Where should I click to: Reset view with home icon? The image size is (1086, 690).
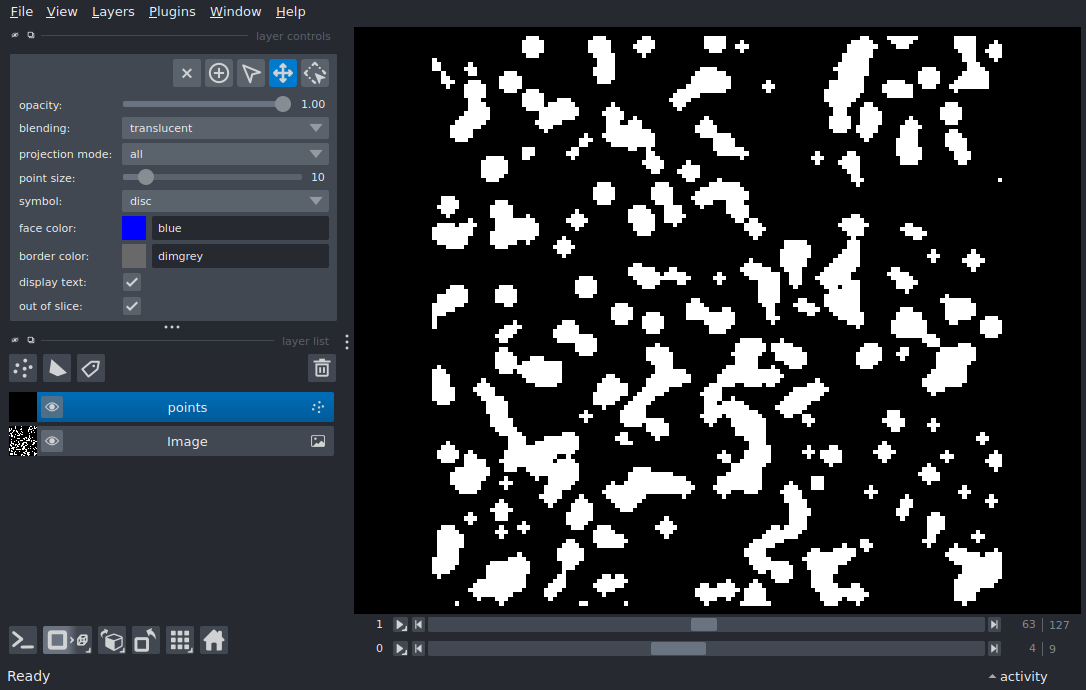point(214,640)
